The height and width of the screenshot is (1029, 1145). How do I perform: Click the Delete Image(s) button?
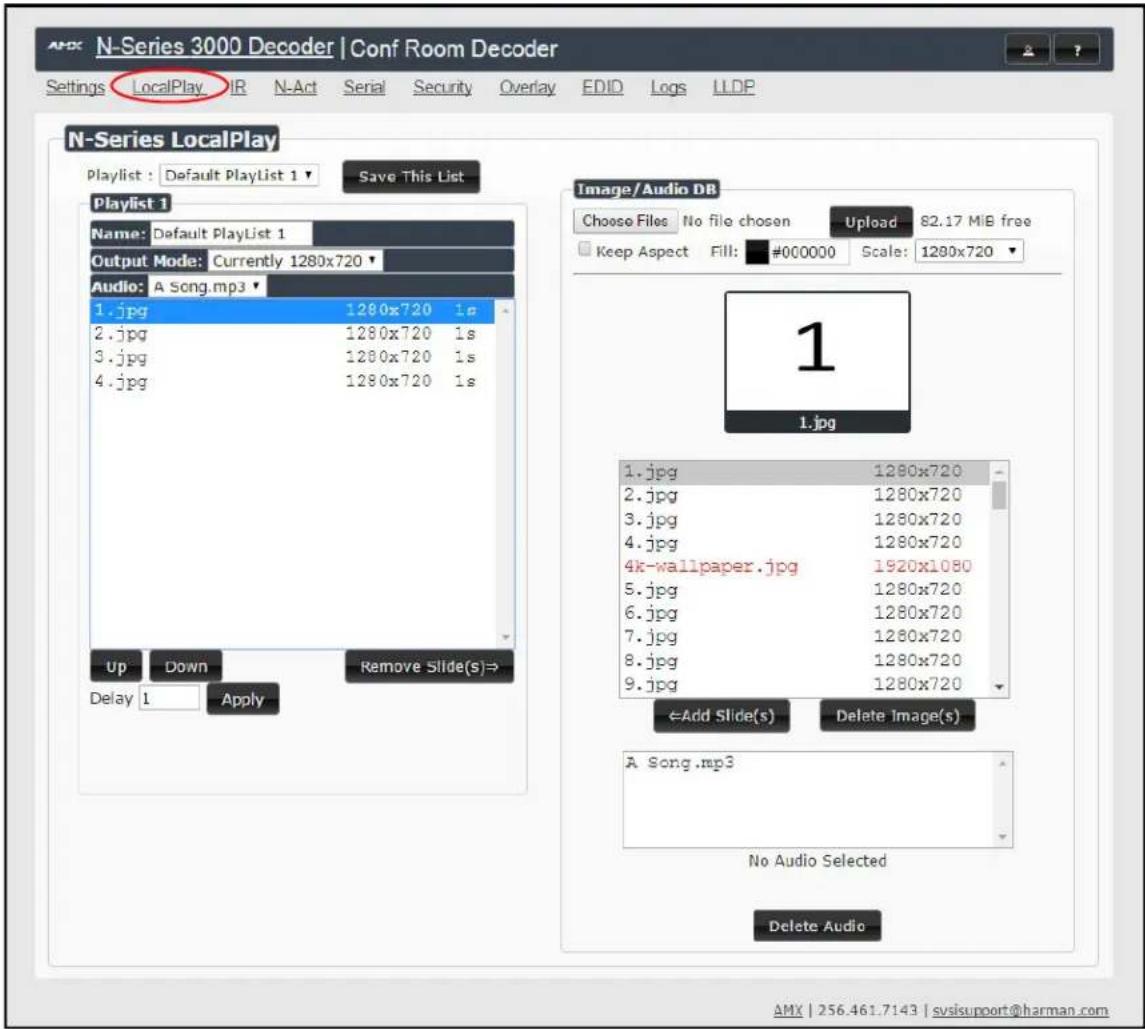click(x=897, y=716)
